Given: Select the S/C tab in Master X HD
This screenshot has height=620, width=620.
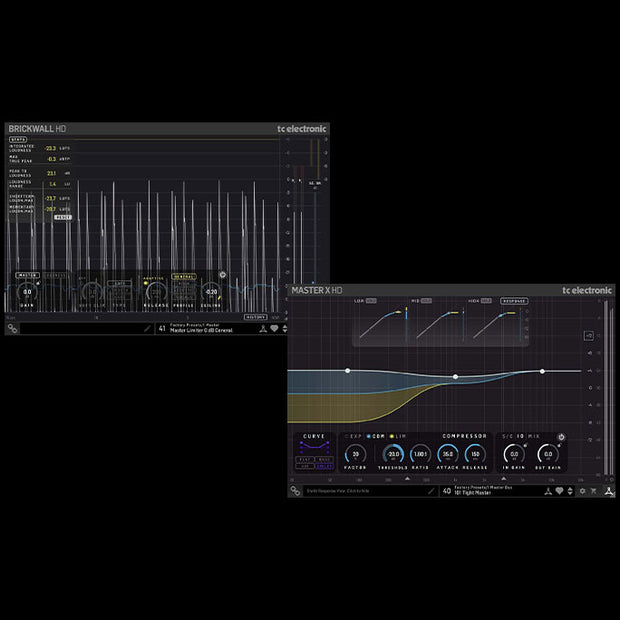Looking at the screenshot, I should [x=507, y=436].
